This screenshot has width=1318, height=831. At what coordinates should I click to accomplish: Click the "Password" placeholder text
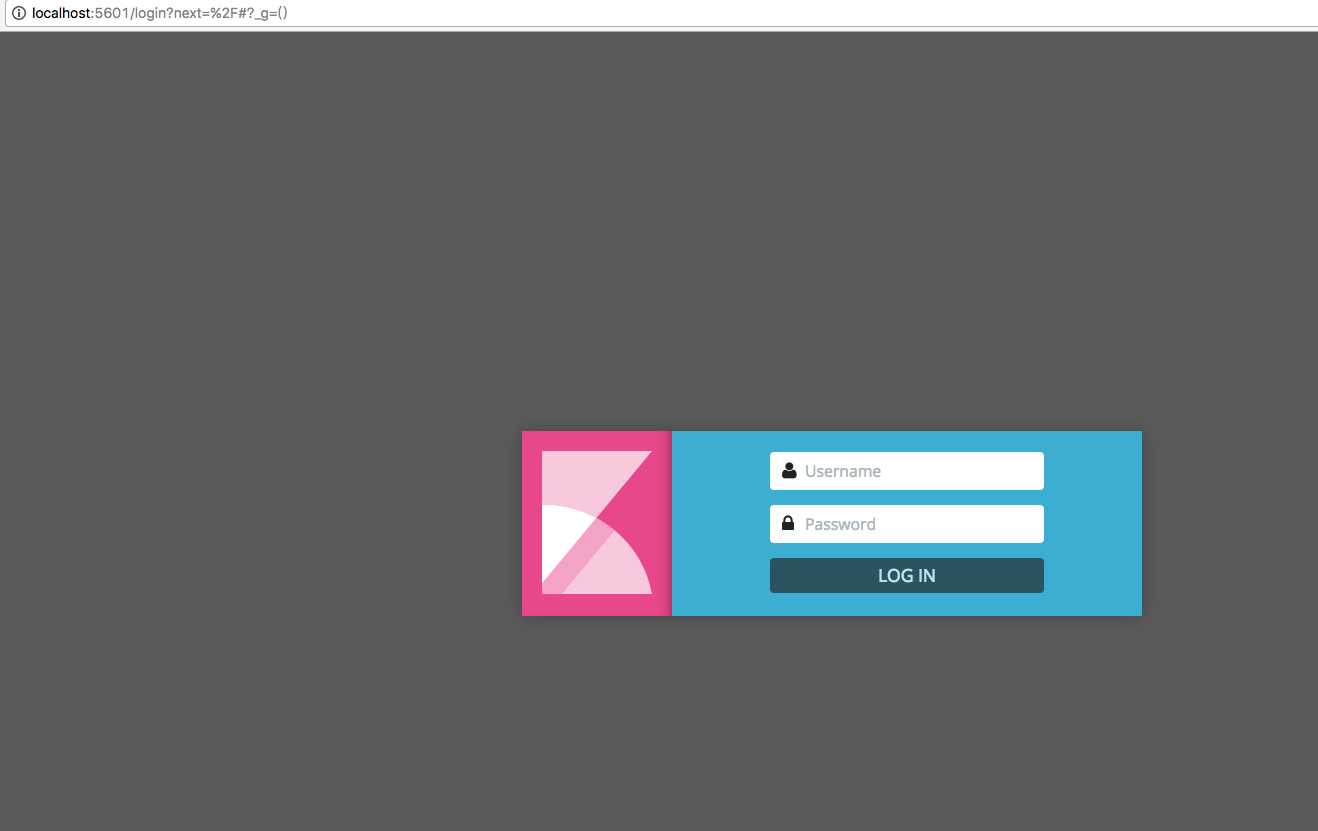[840, 524]
